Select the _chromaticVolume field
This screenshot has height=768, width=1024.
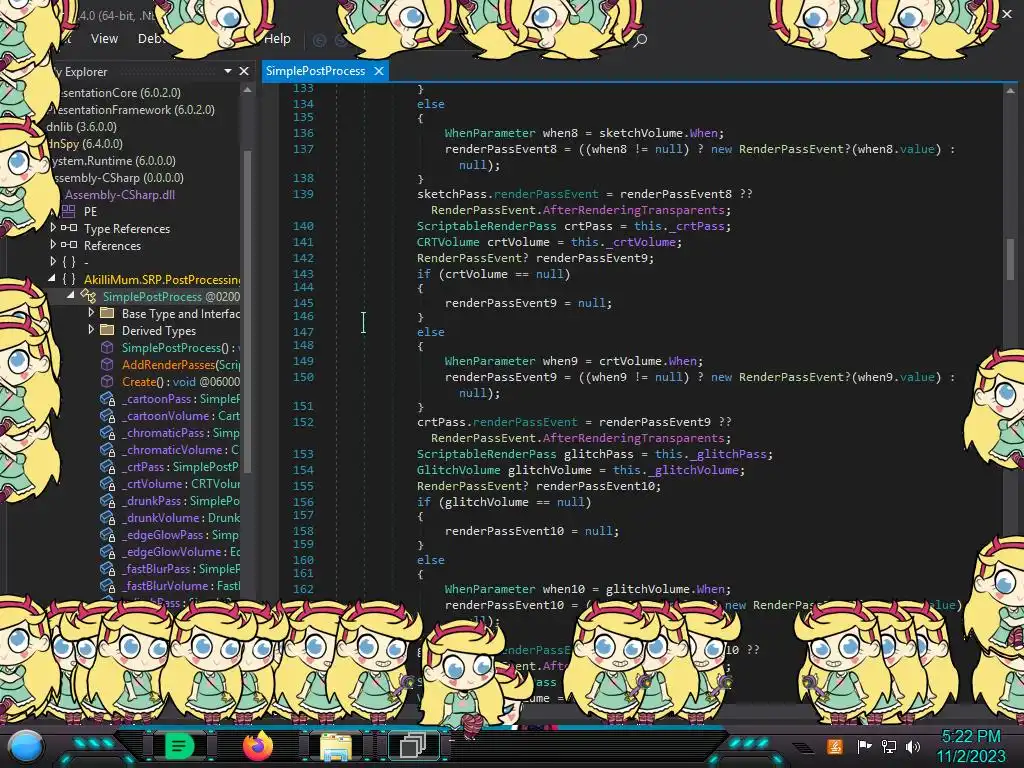coord(180,449)
